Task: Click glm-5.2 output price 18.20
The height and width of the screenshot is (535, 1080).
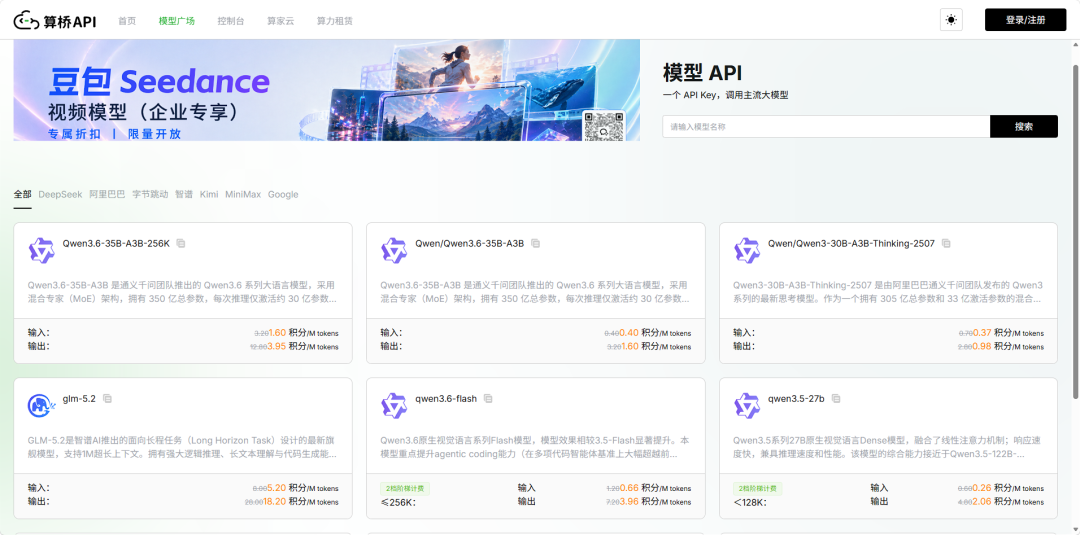Action: tap(275, 501)
